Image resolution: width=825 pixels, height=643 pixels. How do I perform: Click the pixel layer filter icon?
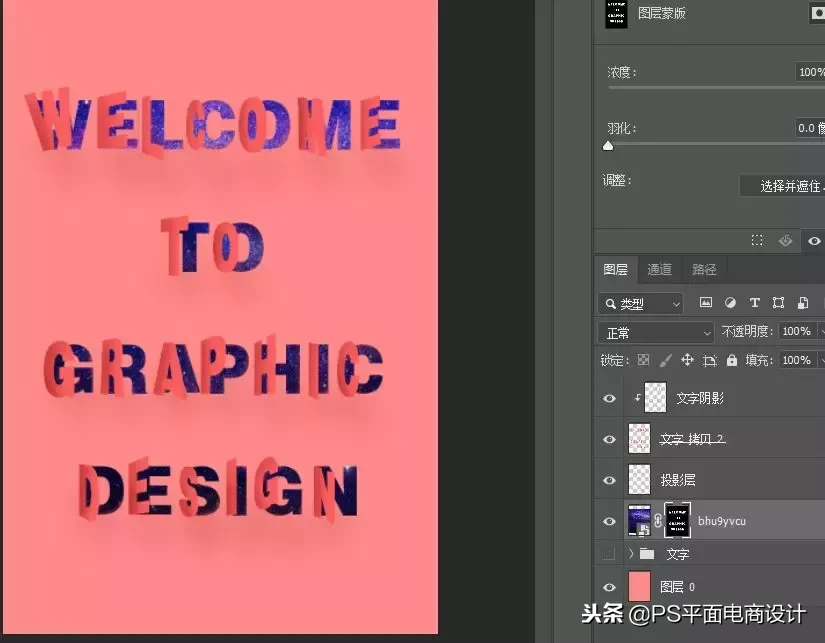706,303
